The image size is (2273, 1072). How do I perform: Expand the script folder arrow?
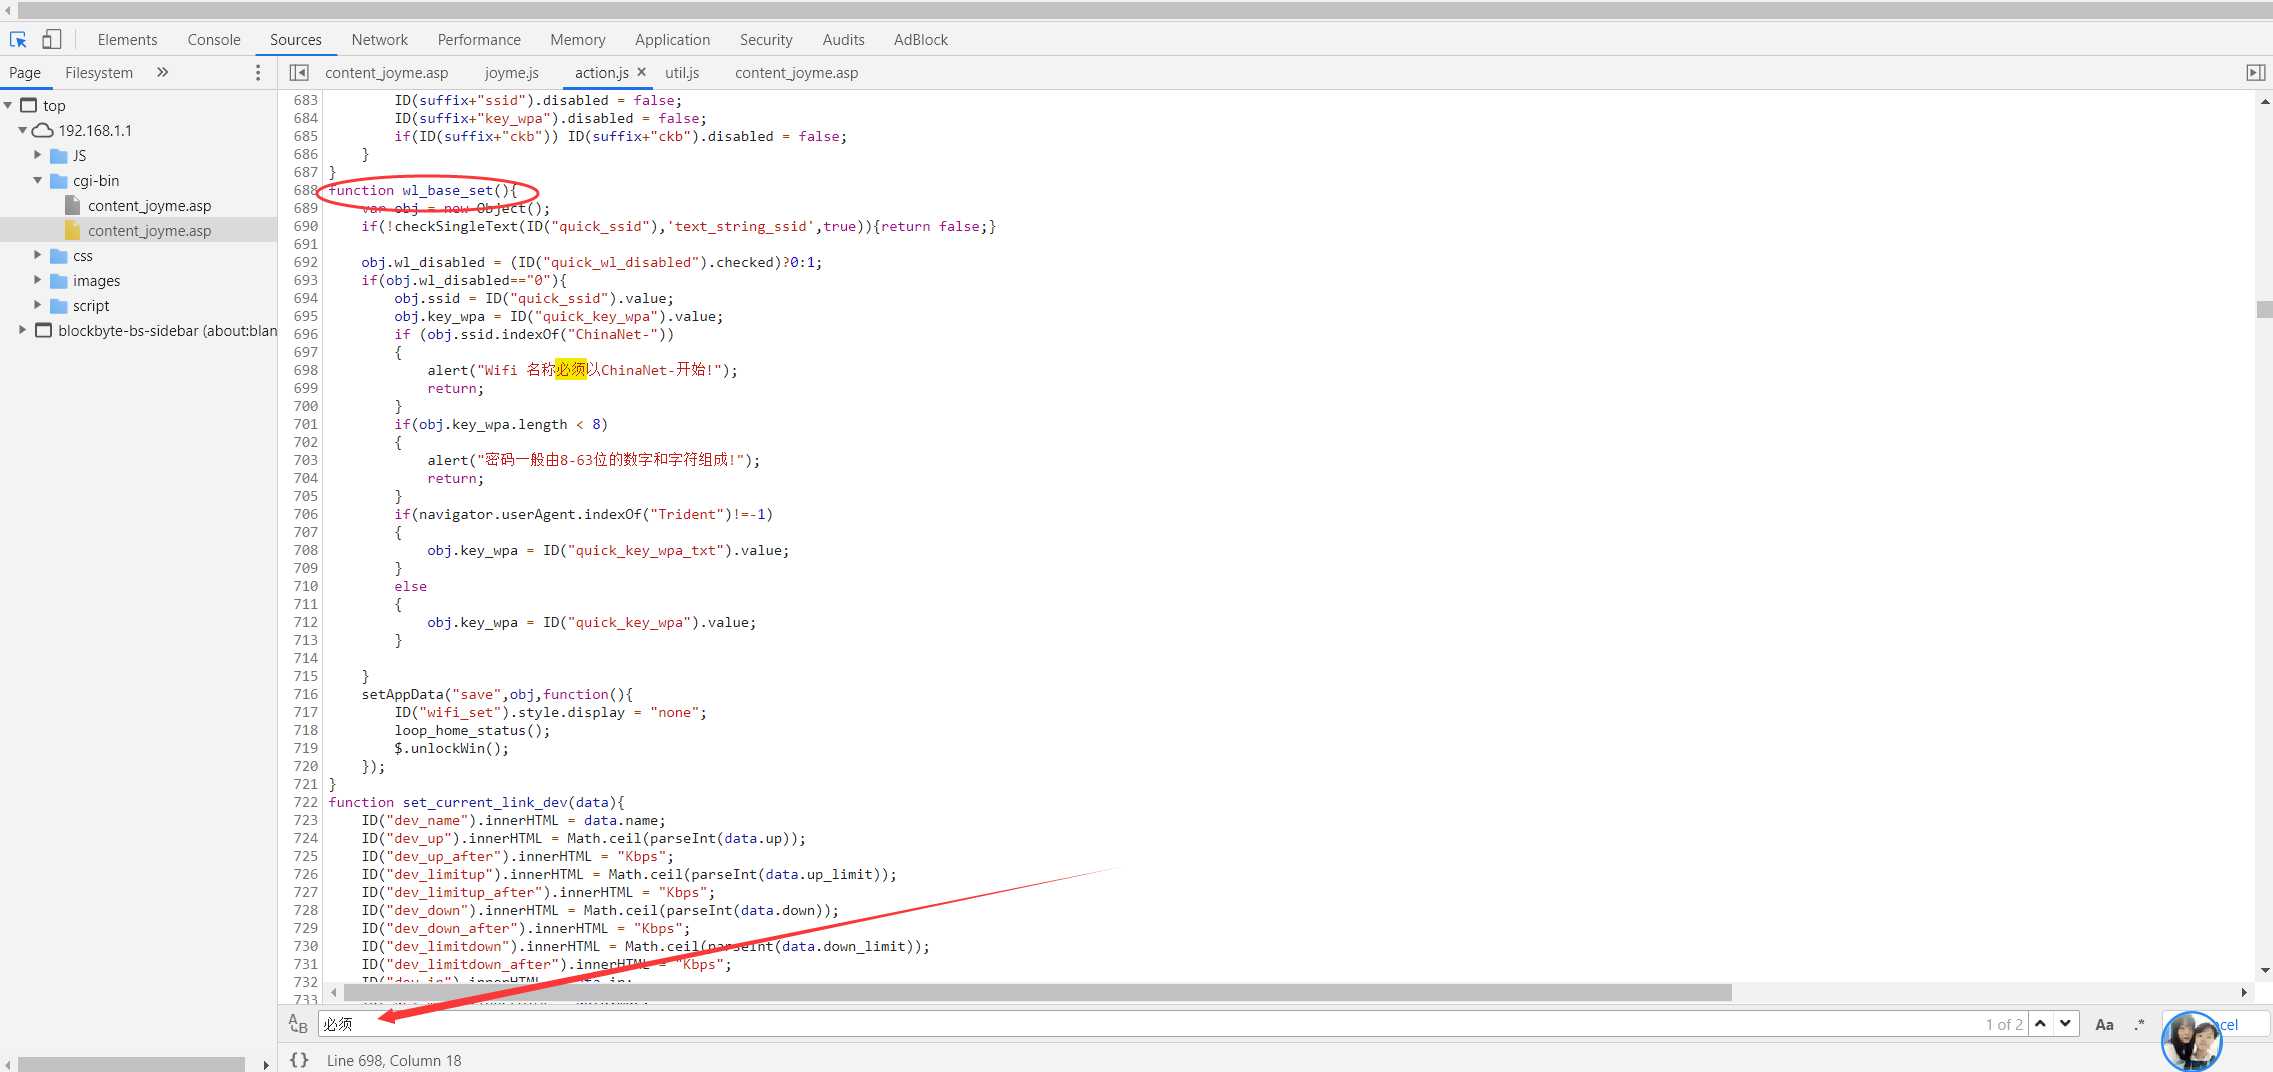click(x=37, y=305)
